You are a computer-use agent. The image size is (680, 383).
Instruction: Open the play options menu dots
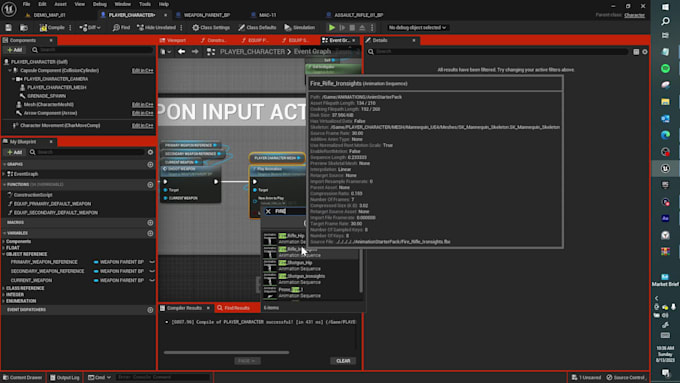click(372, 27)
